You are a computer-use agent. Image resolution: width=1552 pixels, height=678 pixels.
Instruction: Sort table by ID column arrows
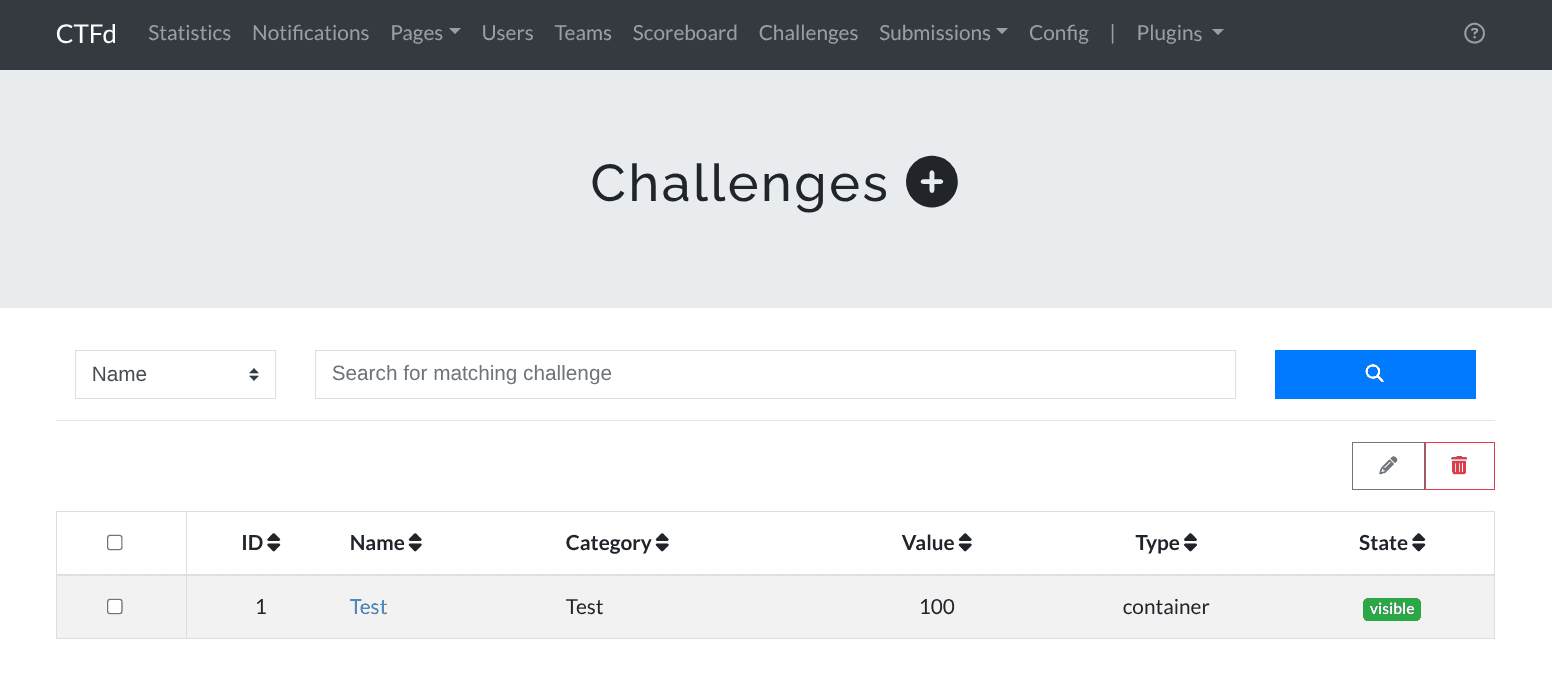click(273, 543)
